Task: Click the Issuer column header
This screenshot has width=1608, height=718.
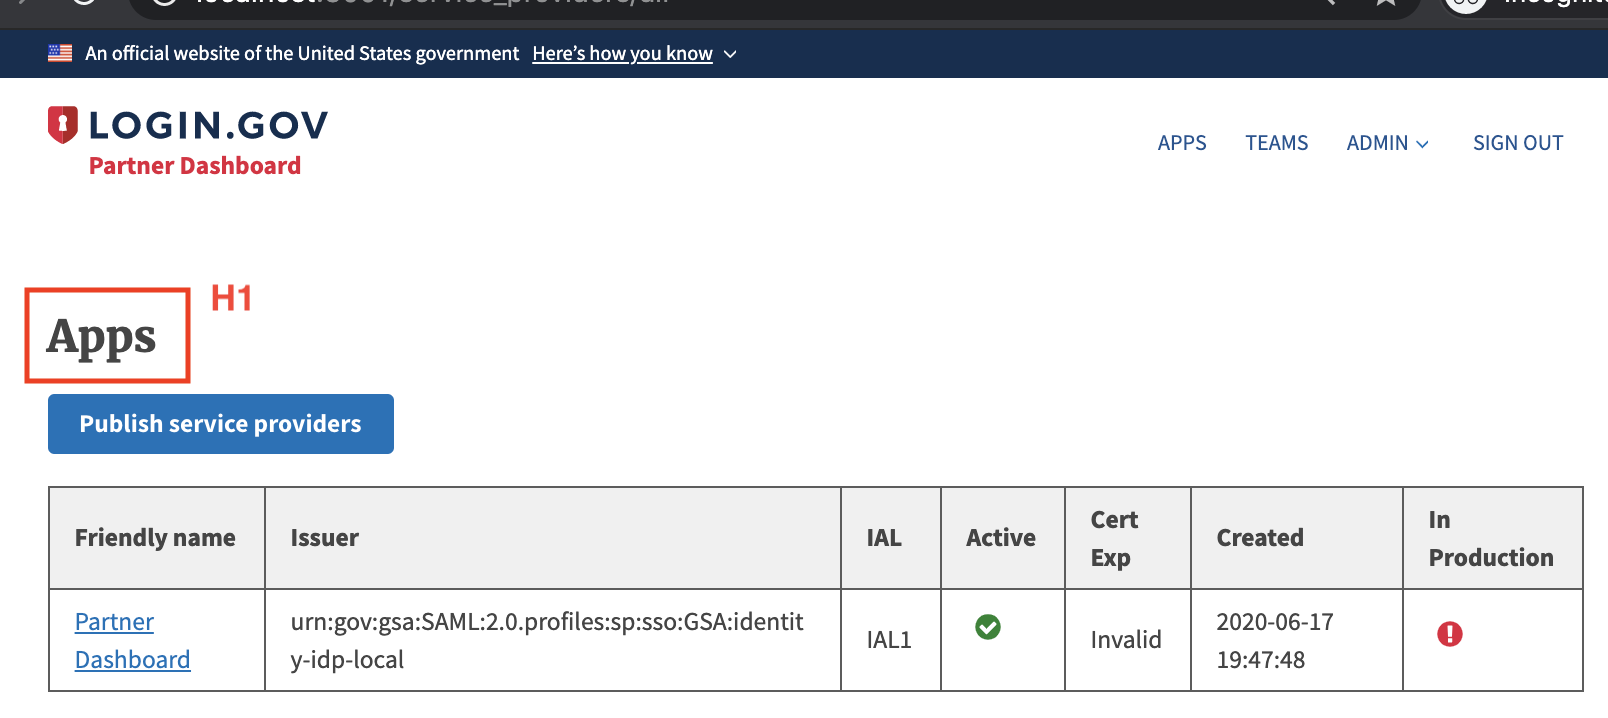Action: click(x=553, y=538)
